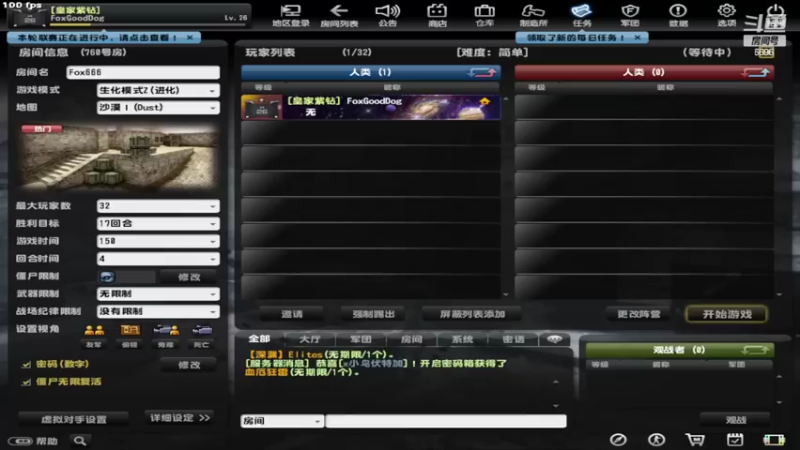The height and width of the screenshot is (450, 800).
Task: Open the 军团 clan shield icon
Action: 630,15
